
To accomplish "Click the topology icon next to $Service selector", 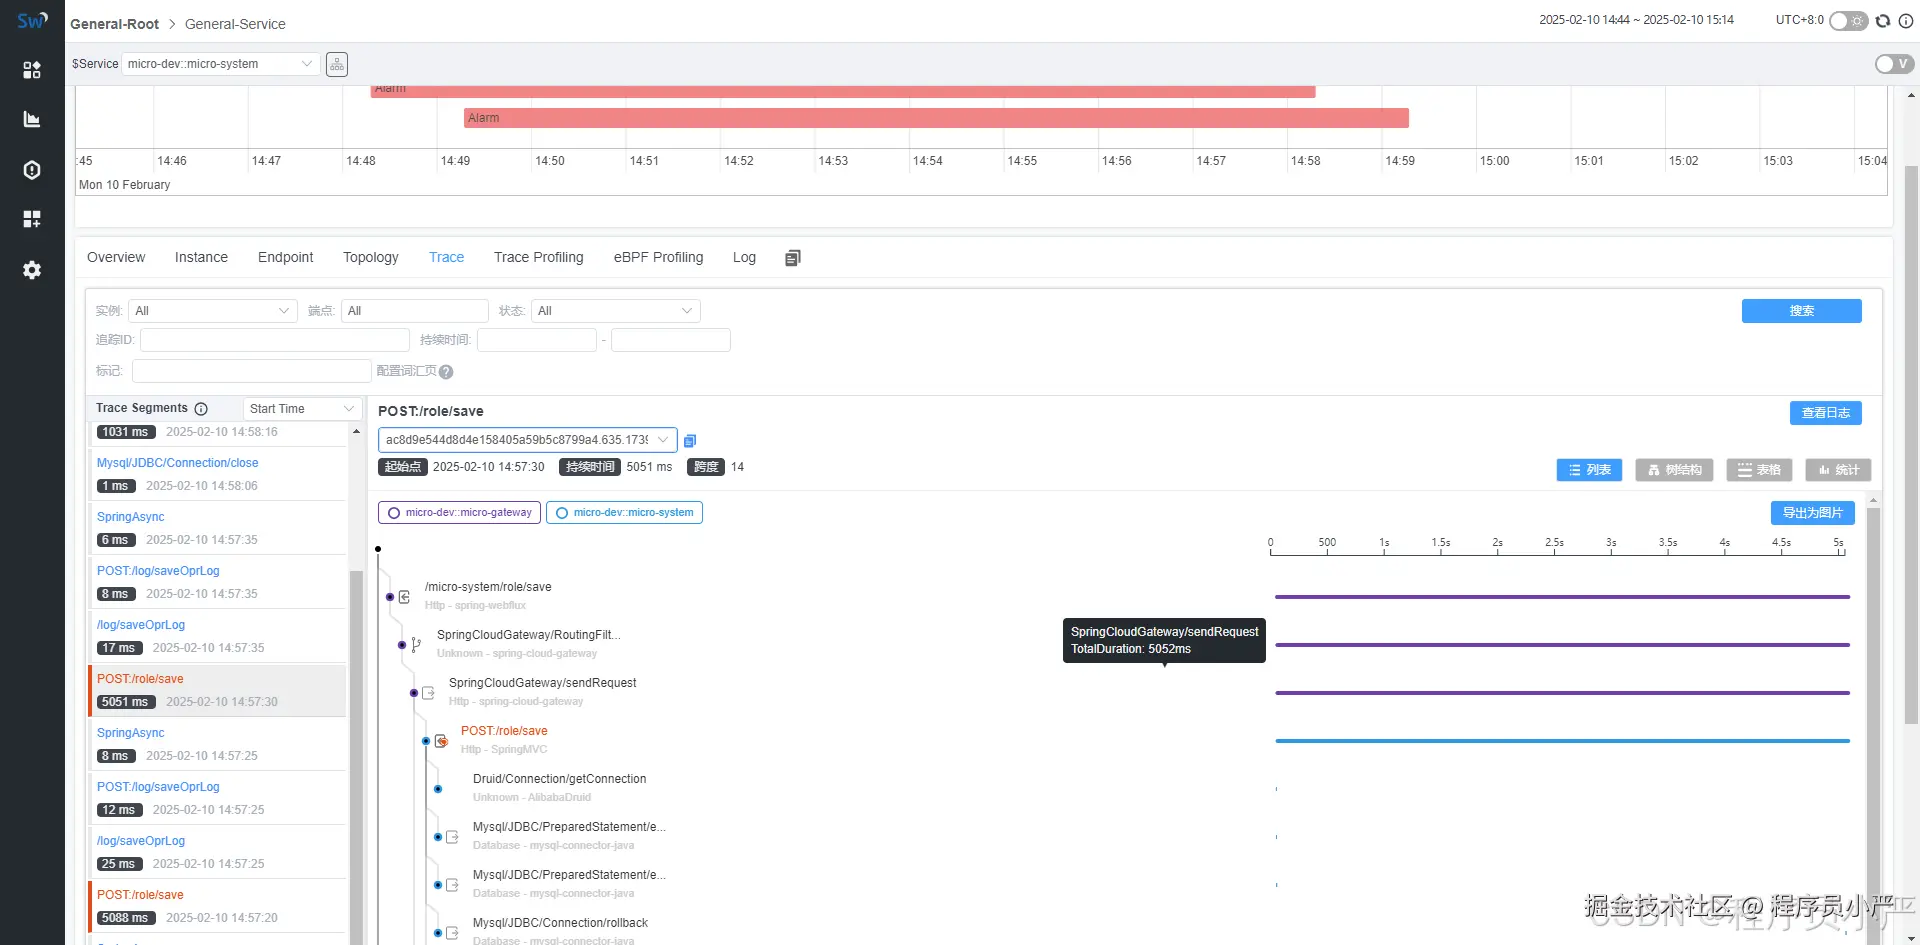I will pos(337,64).
